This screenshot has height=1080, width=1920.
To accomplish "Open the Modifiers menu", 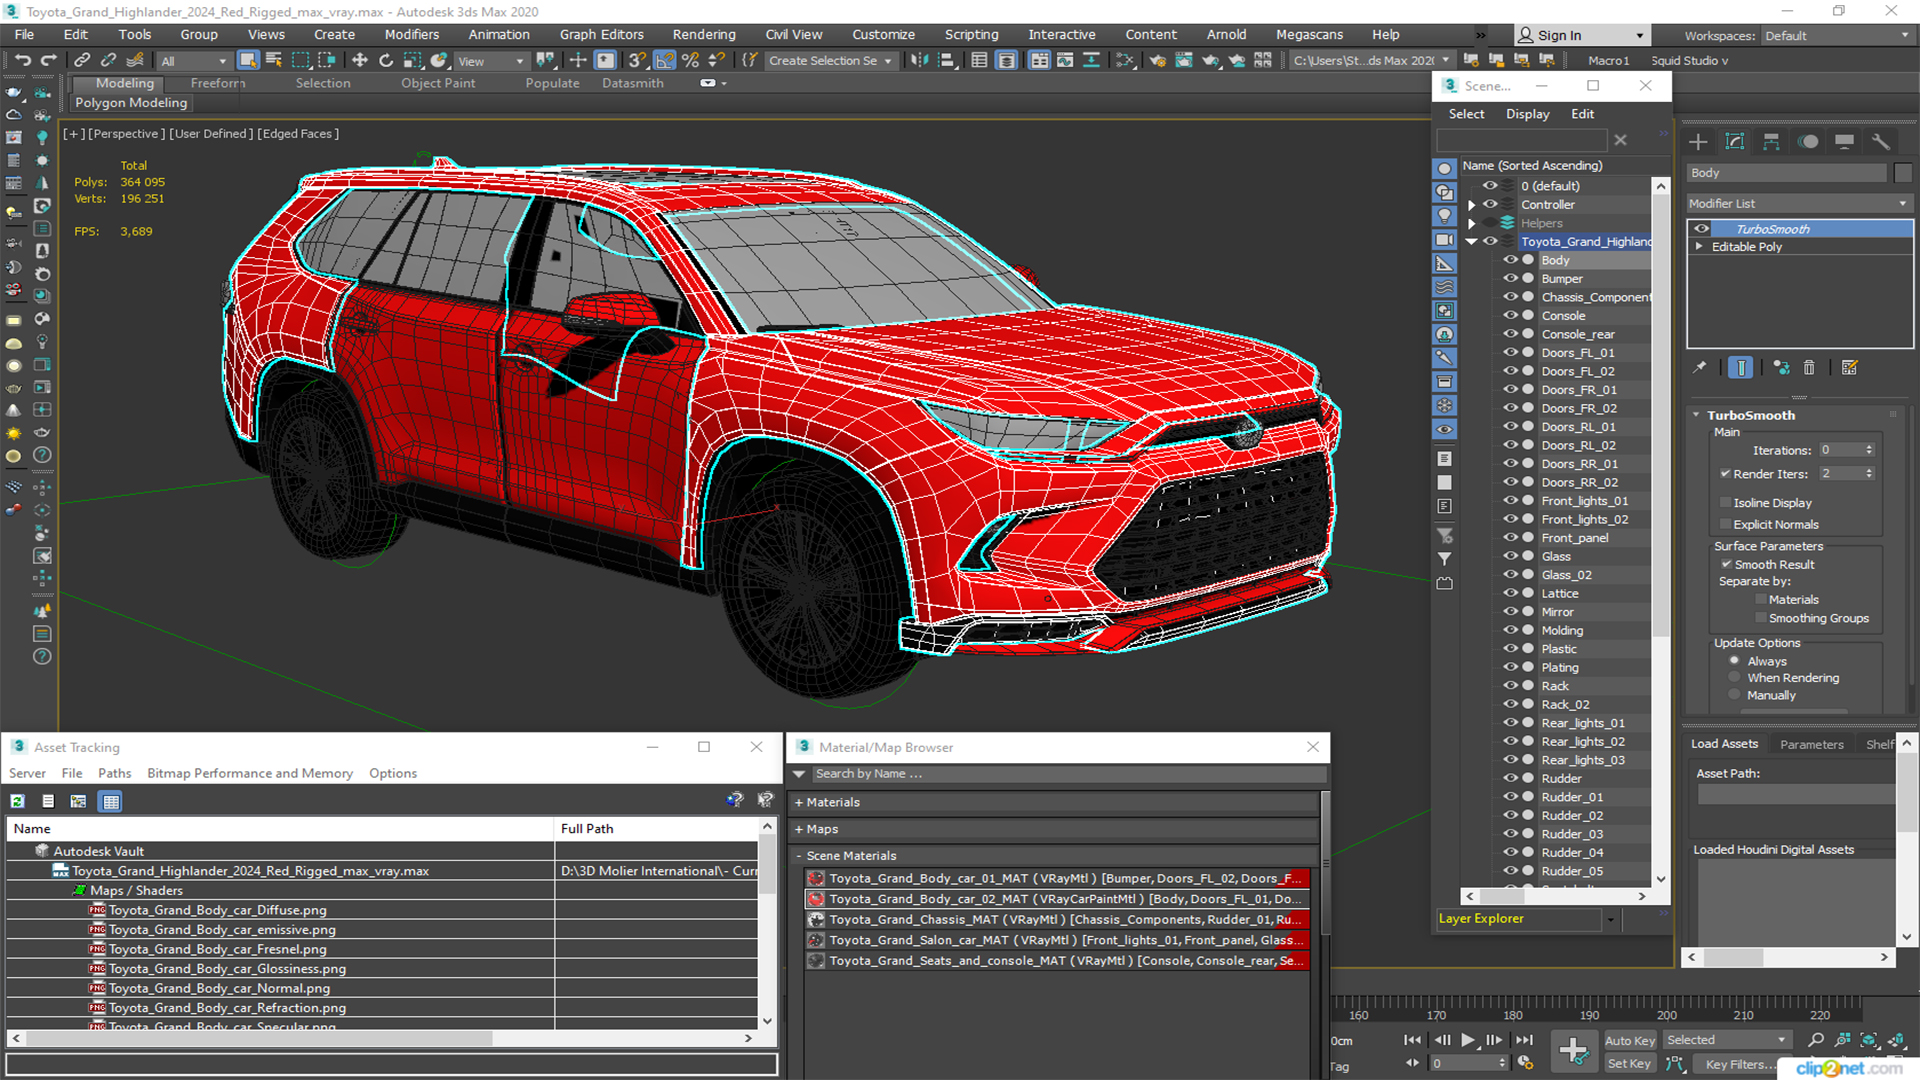I will point(412,34).
